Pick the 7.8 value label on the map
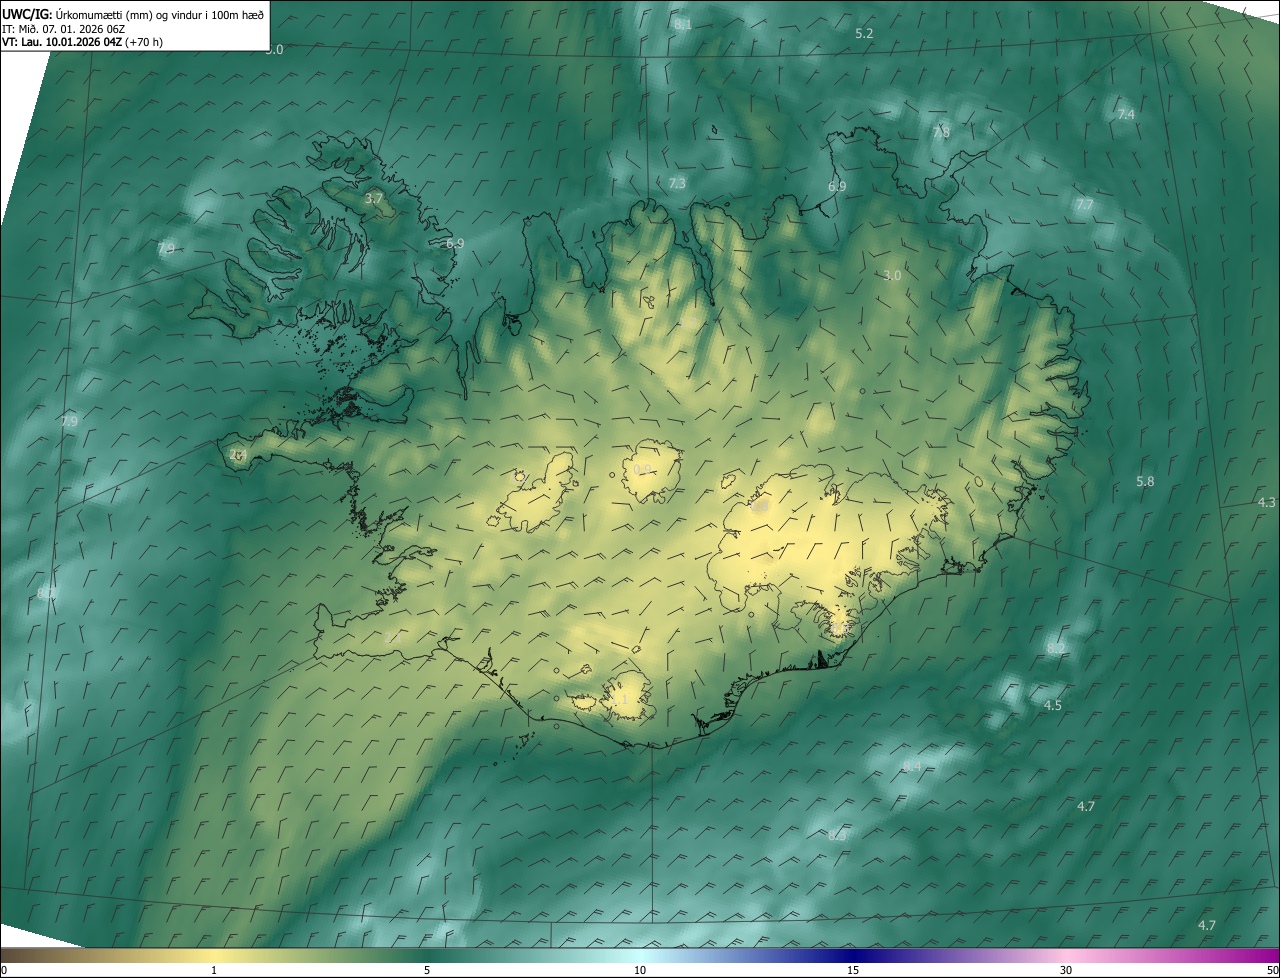 tap(941, 132)
